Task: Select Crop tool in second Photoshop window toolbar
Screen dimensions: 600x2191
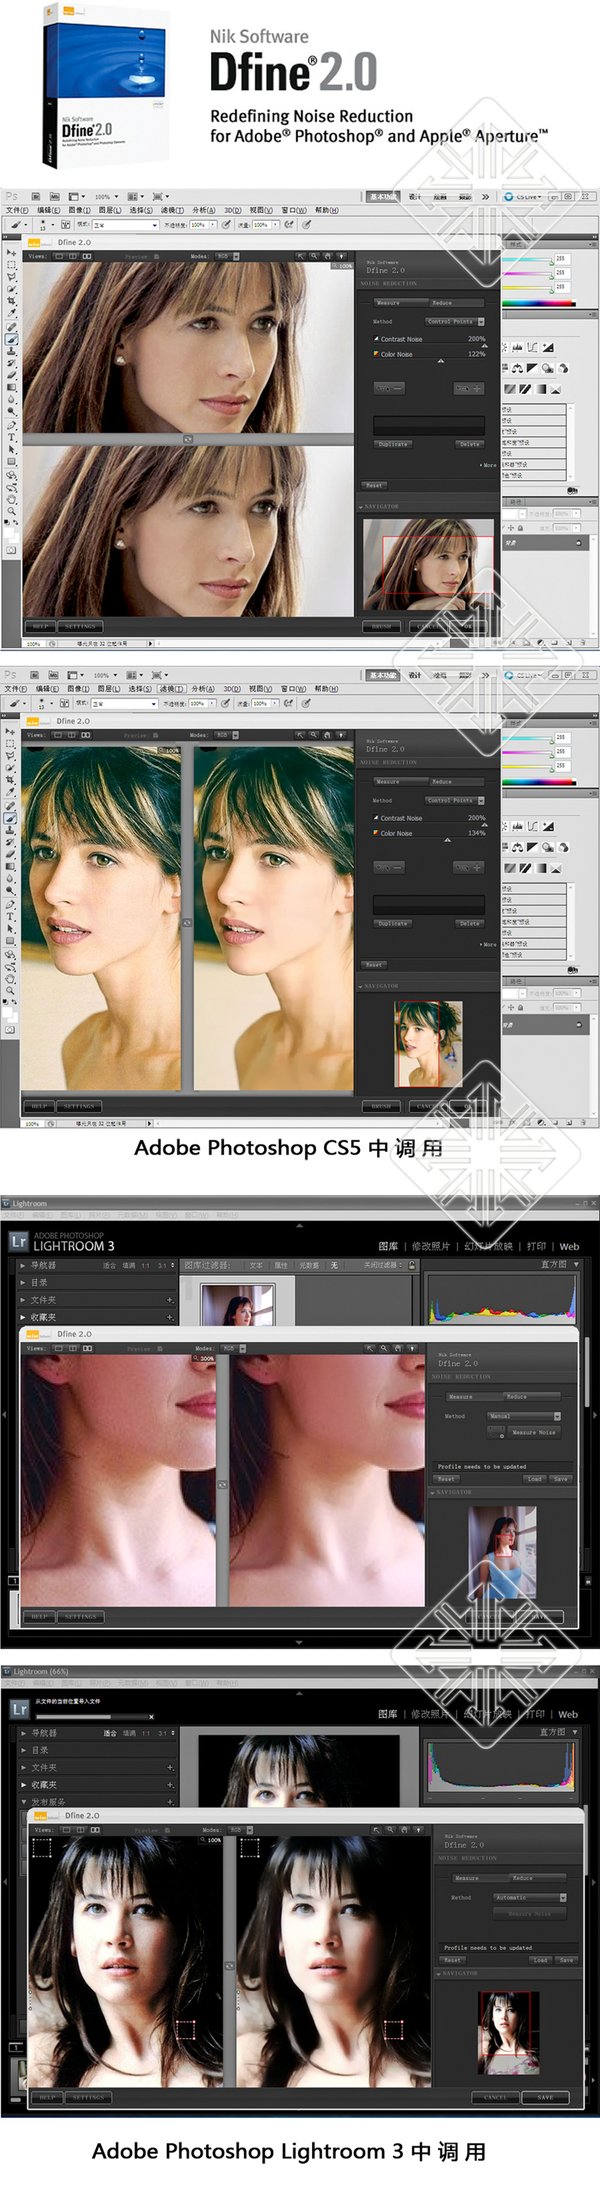Action: click(x=11, y=780)
